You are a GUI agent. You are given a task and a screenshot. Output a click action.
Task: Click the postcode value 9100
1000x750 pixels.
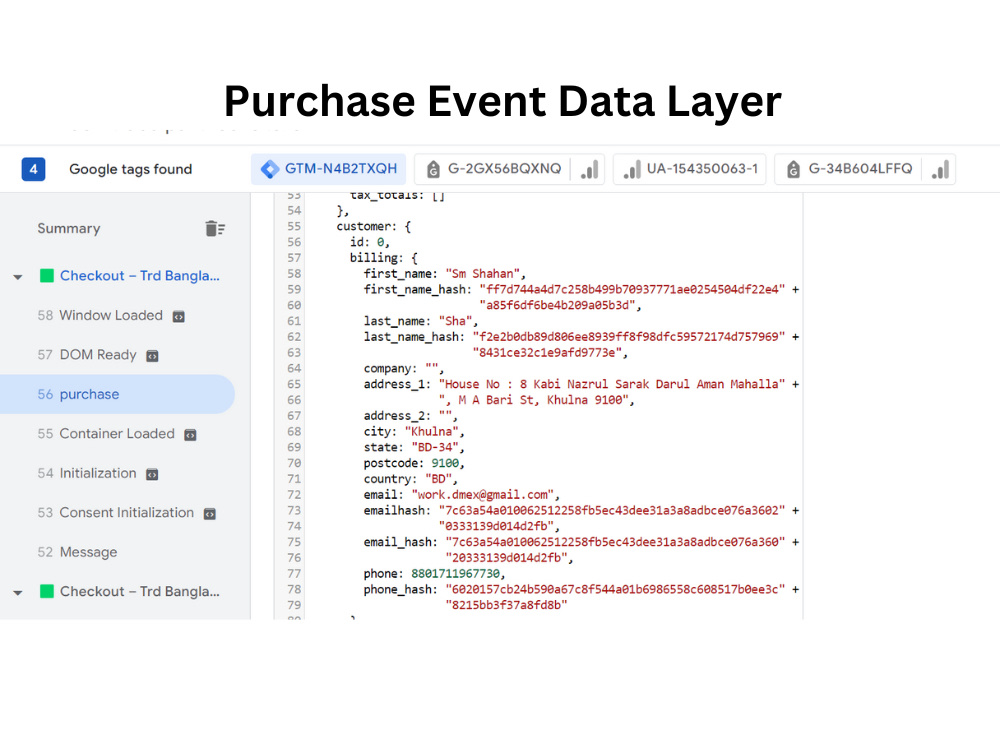(445, 463)
